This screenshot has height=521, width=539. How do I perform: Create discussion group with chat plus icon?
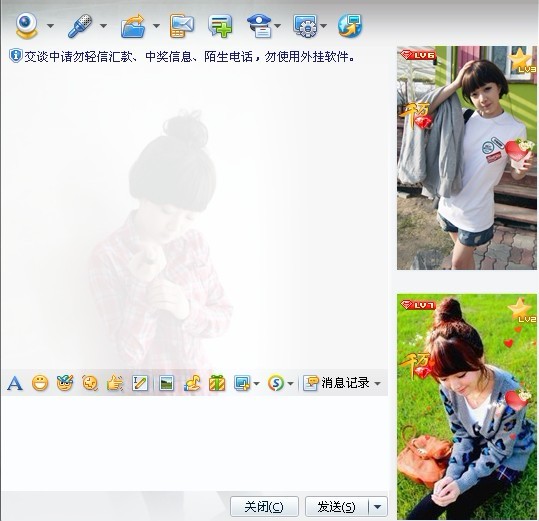220,26
